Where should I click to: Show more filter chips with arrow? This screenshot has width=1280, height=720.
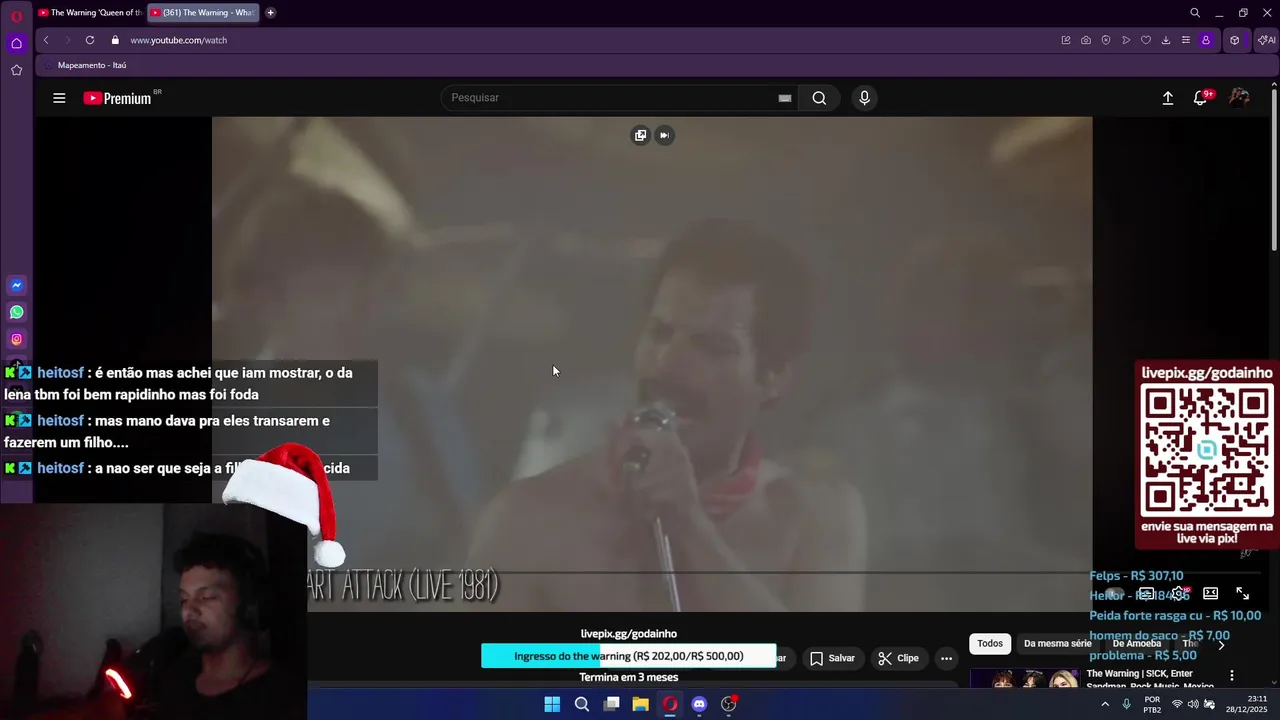point(1220,645)
